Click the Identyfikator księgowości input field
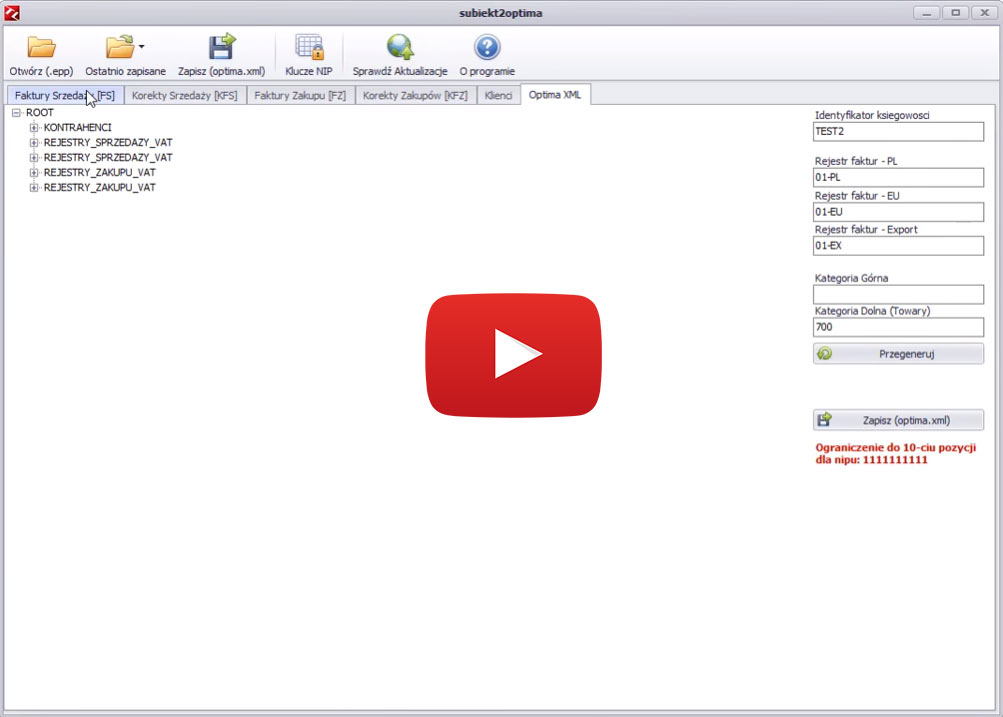1003x717 pixels. [898, 131]
